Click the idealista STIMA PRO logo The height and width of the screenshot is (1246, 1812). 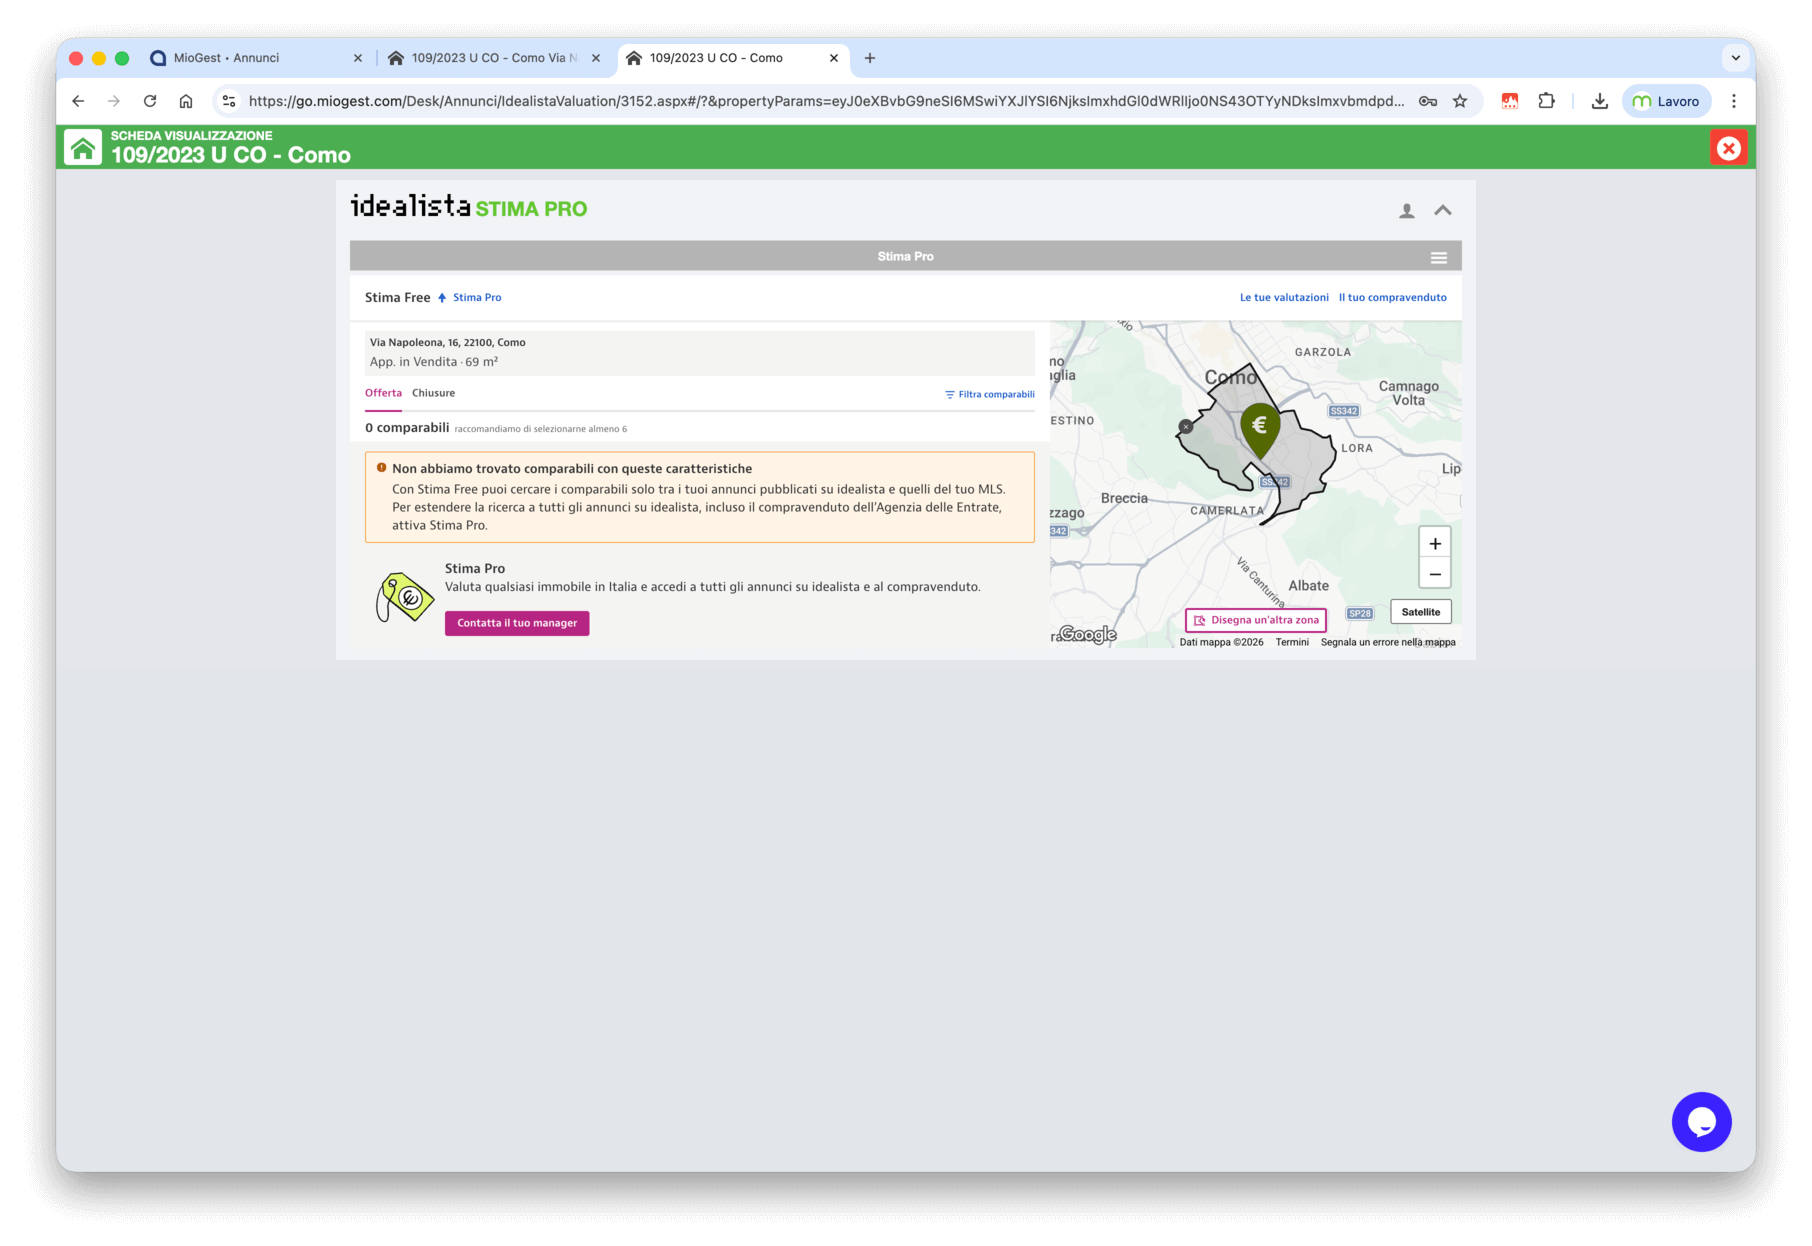tap(469, 207)
